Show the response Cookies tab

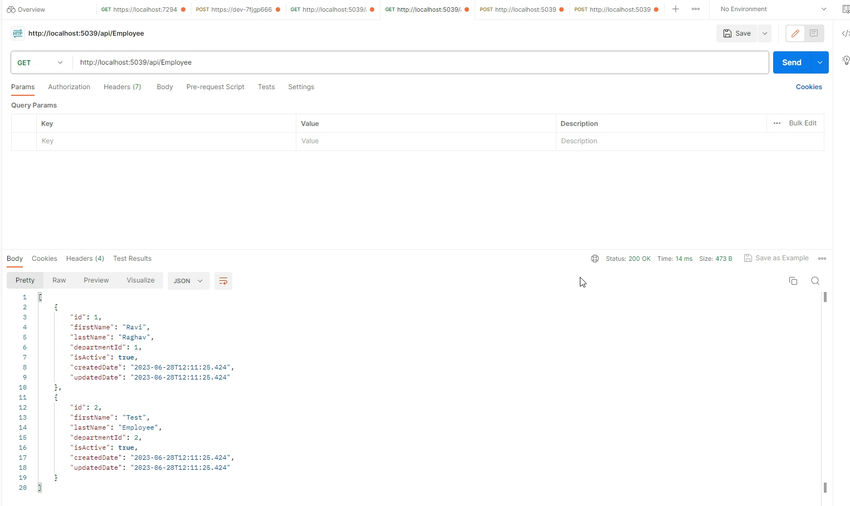click(44, 259)
